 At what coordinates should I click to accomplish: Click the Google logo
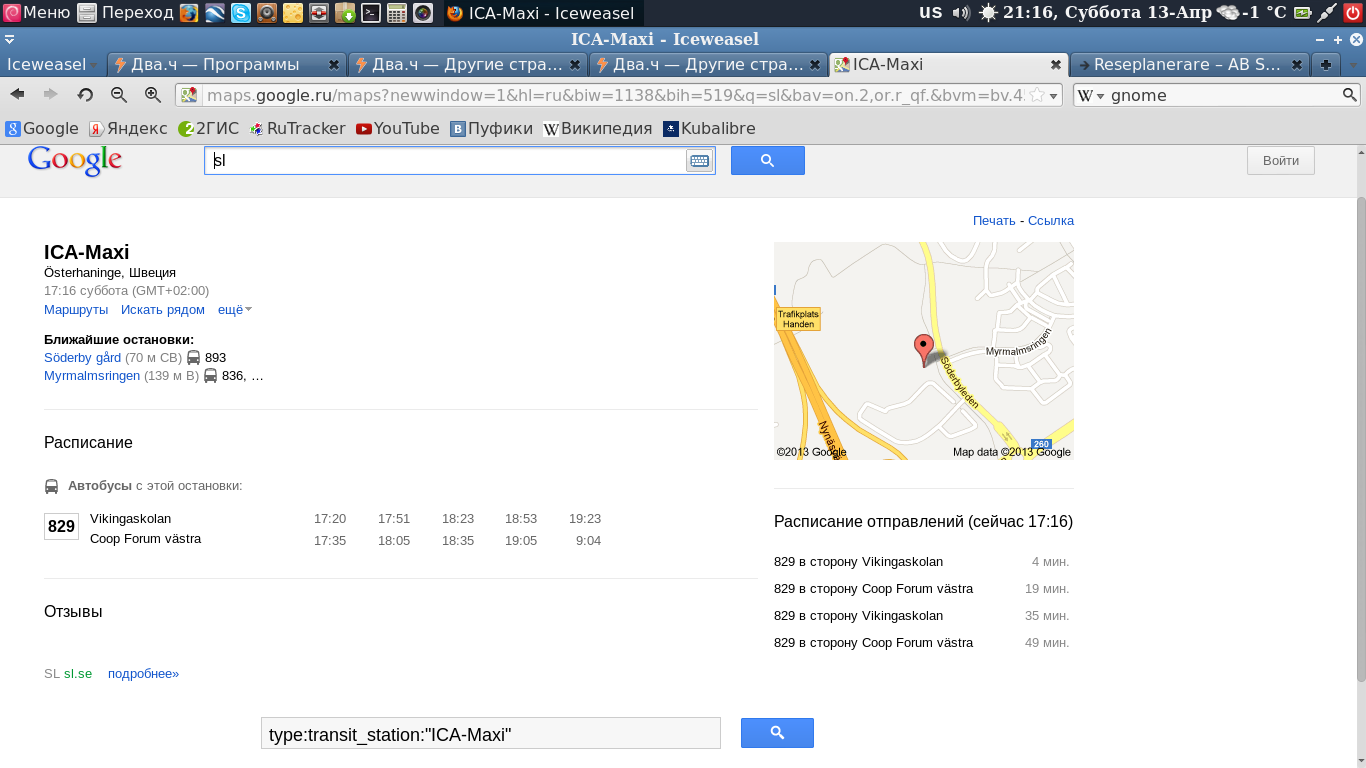[75, 161]
